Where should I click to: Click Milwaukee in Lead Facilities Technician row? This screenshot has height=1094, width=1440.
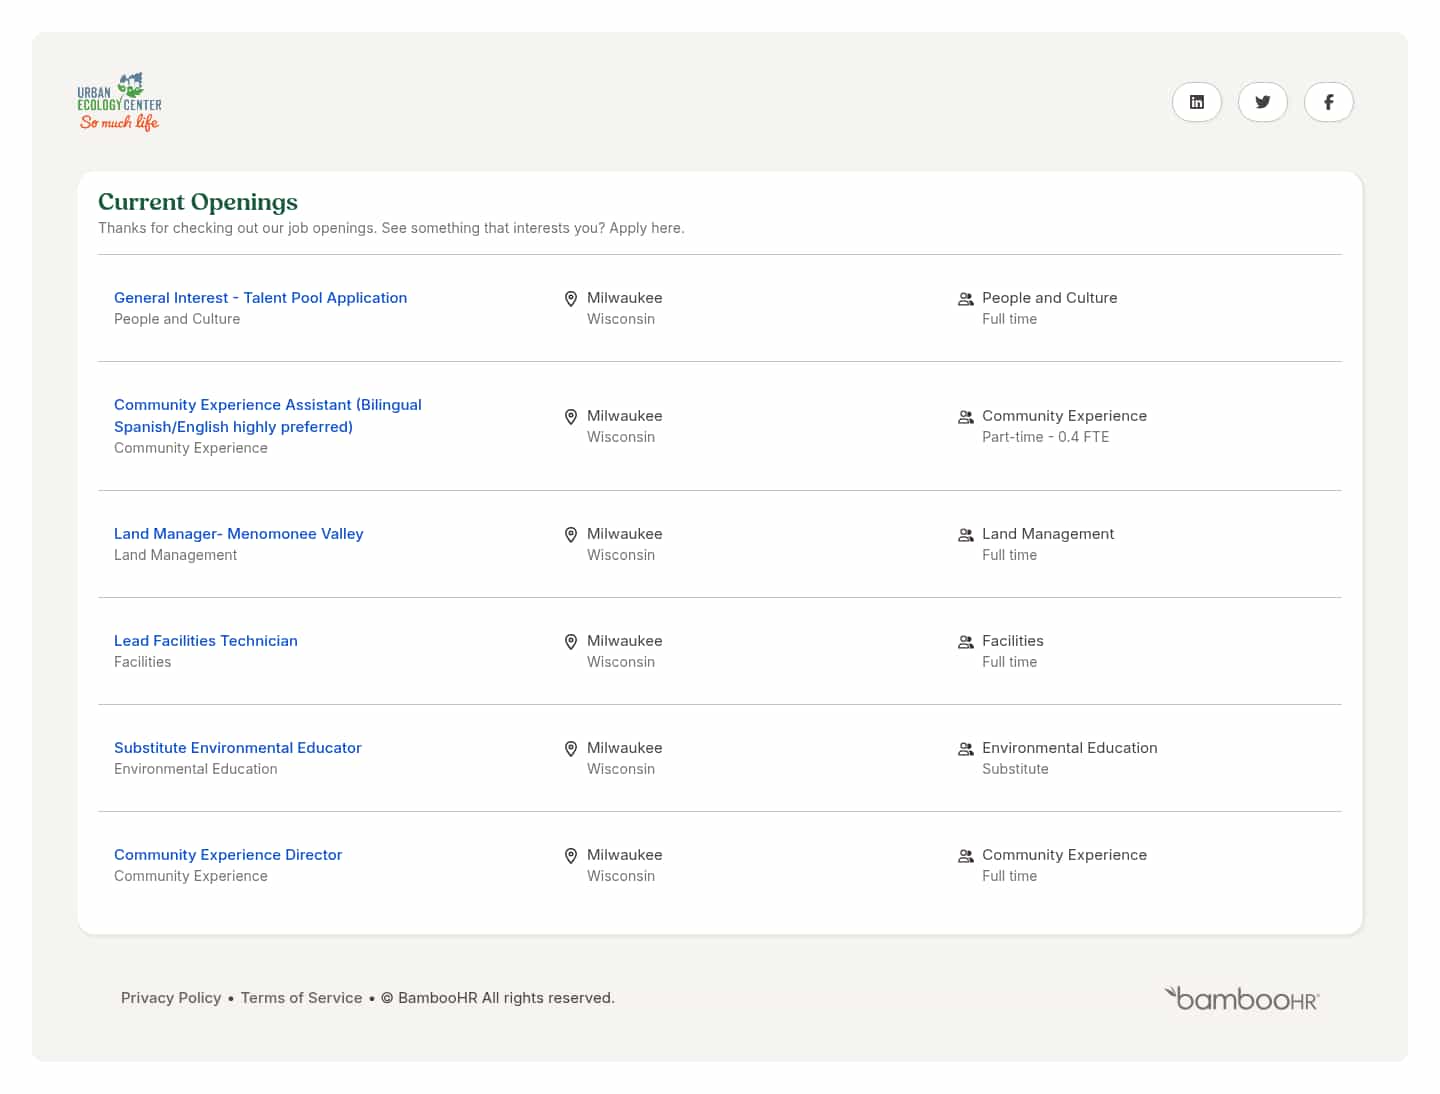(x=625, y=641)
